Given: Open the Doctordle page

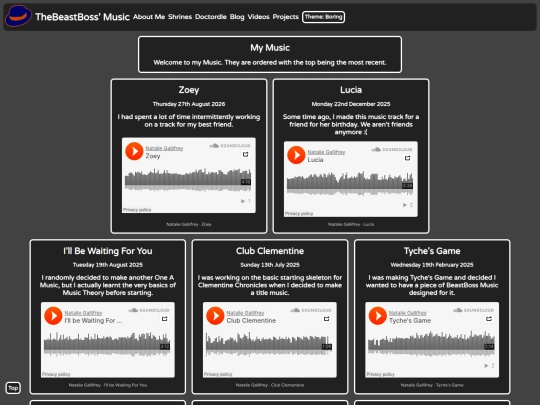Looking at the screenshot, I should tap(211, 17).
